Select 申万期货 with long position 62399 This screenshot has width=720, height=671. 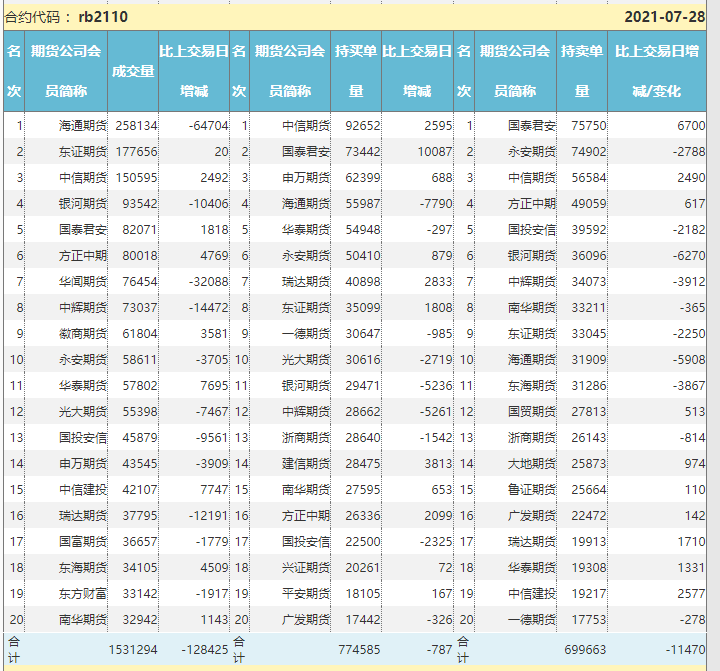pyautogui.click(x=306, y=177)
